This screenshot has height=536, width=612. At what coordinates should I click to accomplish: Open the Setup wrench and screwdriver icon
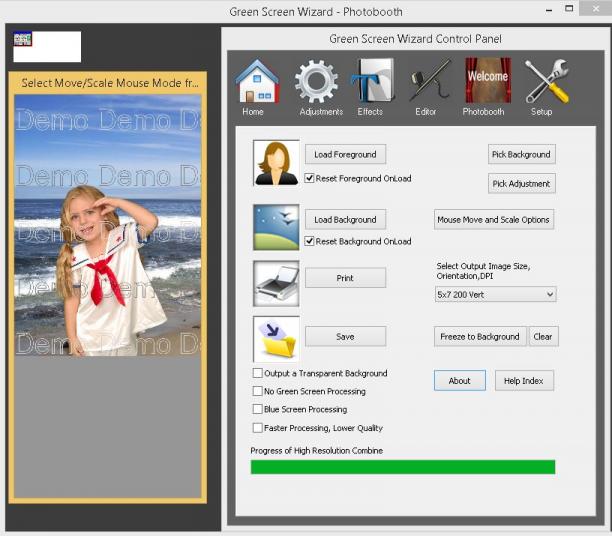[x=547, y=82]
